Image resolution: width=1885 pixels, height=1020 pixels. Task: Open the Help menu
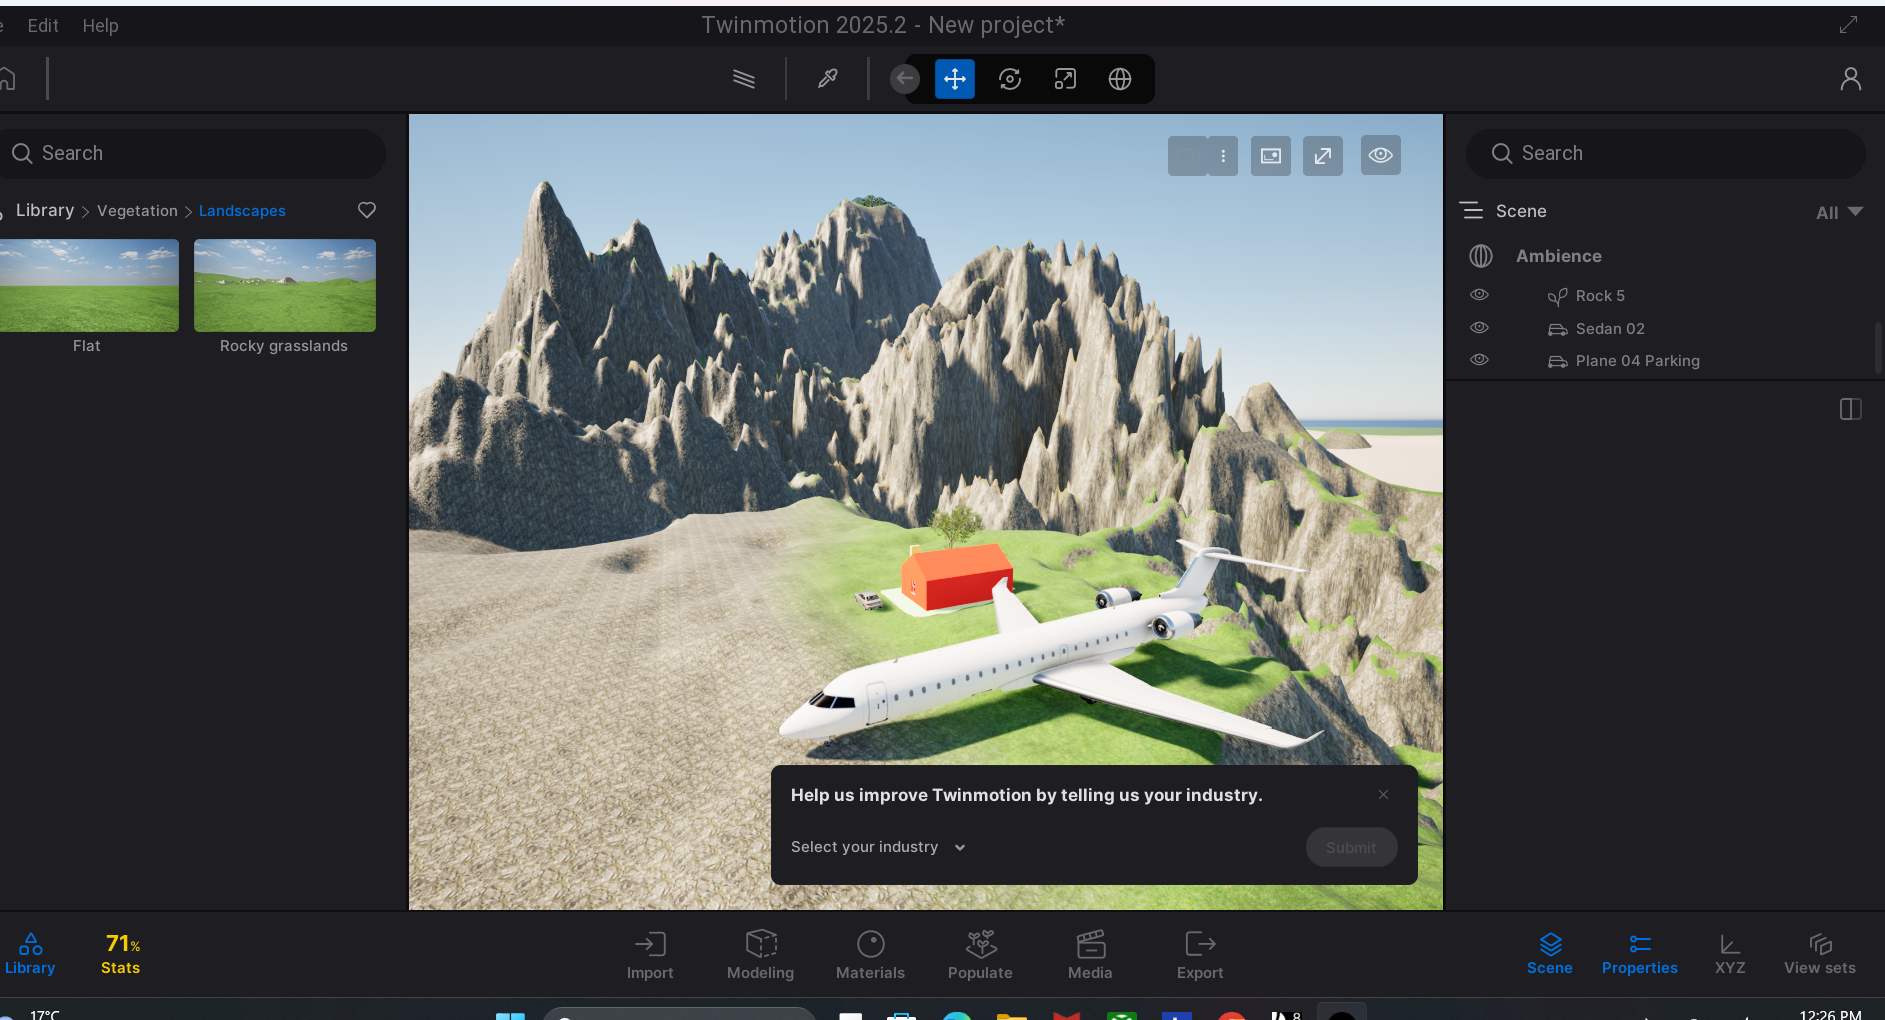[100, 26]
